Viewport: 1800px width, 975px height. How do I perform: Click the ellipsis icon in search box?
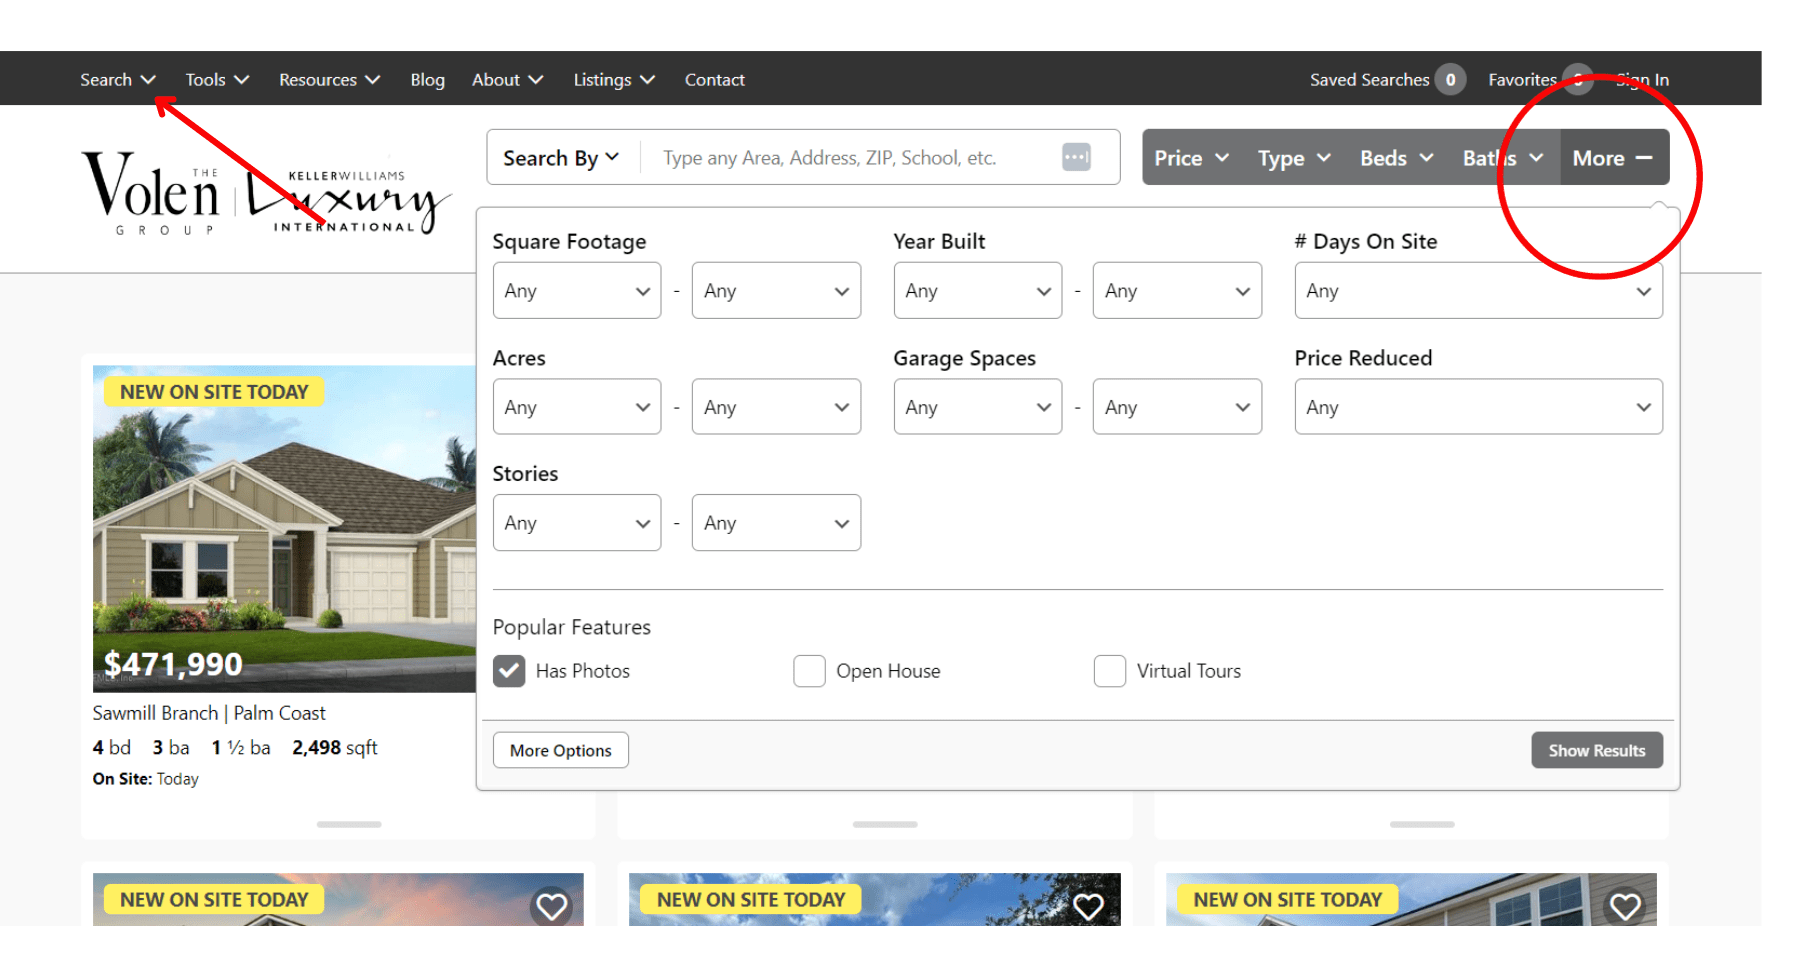click(x=1076, y=157)
